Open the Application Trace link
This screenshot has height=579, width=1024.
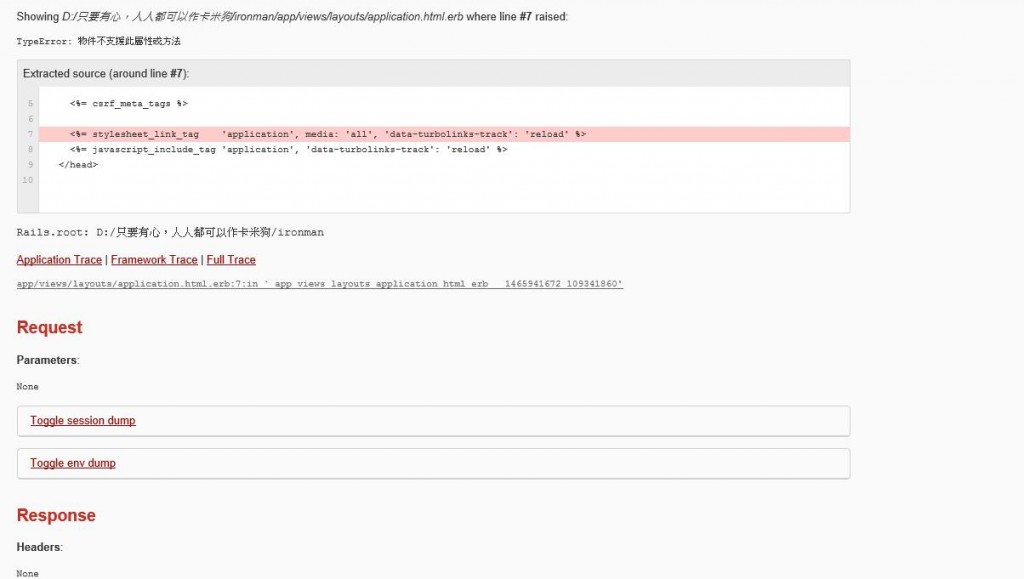point(59,260)
